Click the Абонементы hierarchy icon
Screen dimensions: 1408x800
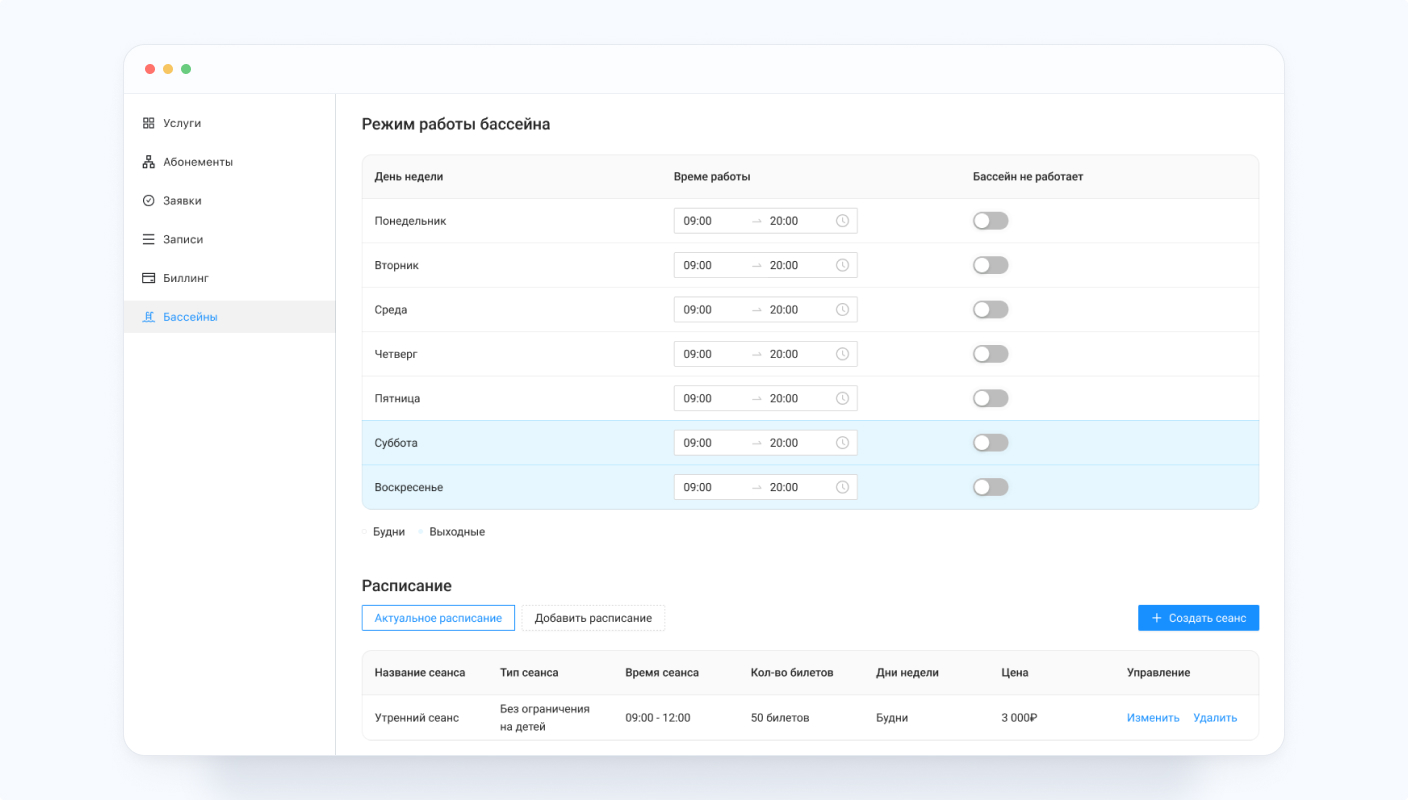[148, 162]
